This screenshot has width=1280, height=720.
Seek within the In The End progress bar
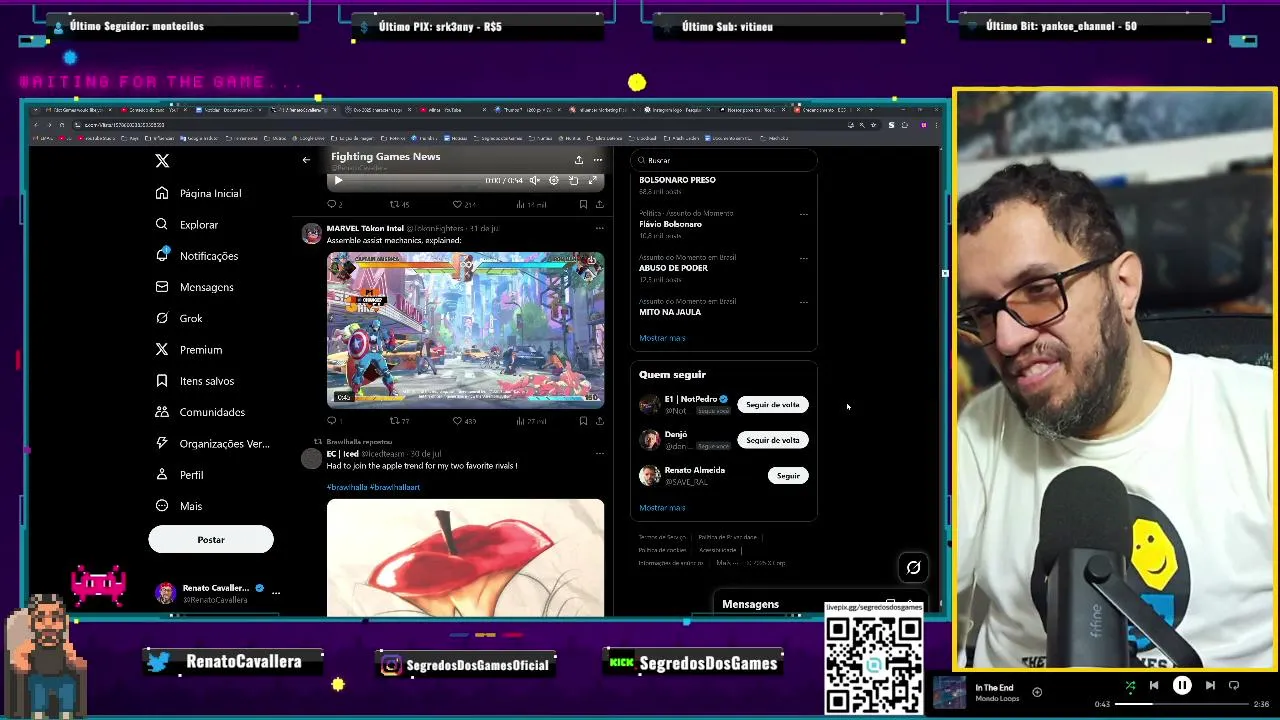pyautogui.click(x=1182, y=704)
